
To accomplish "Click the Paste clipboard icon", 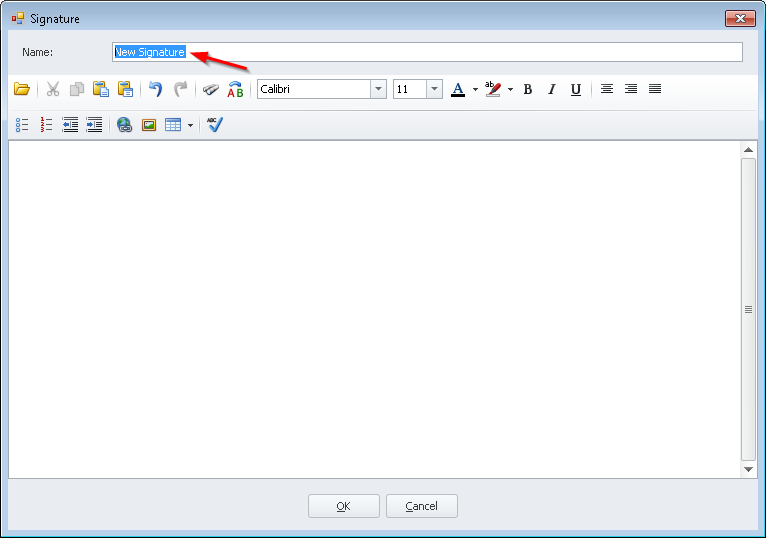I will pos(101,89).
